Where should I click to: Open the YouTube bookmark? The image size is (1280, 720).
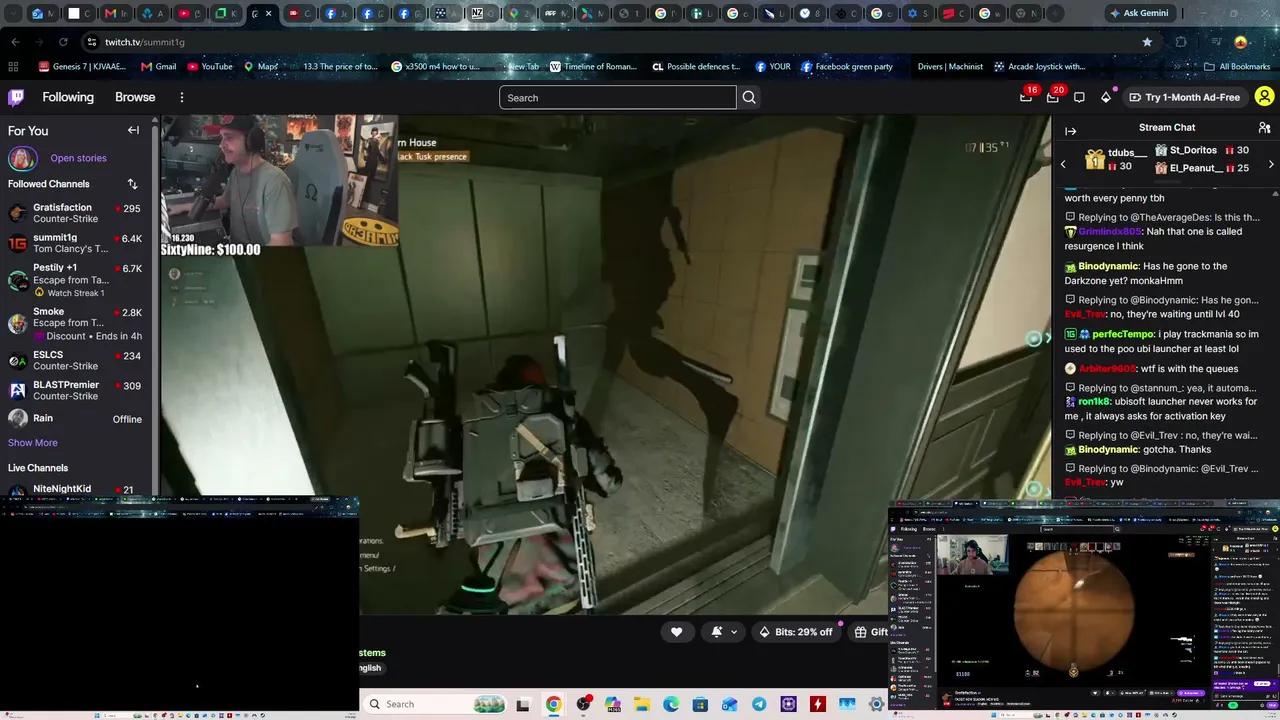point(210,67)
